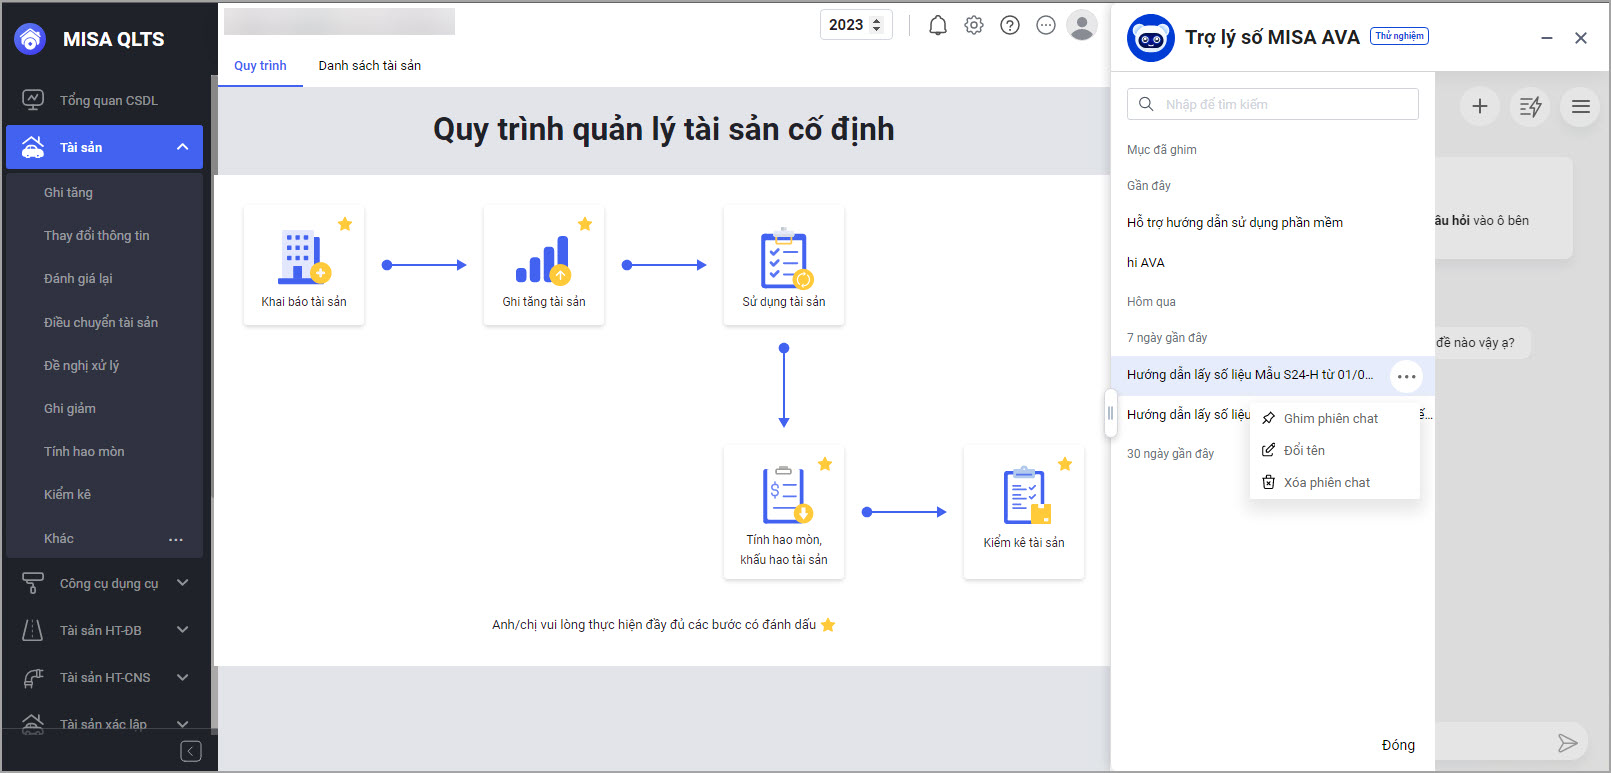The image size is (1611, 773).
Task: Open the notifications bell
Action: [x=938, y=25]
